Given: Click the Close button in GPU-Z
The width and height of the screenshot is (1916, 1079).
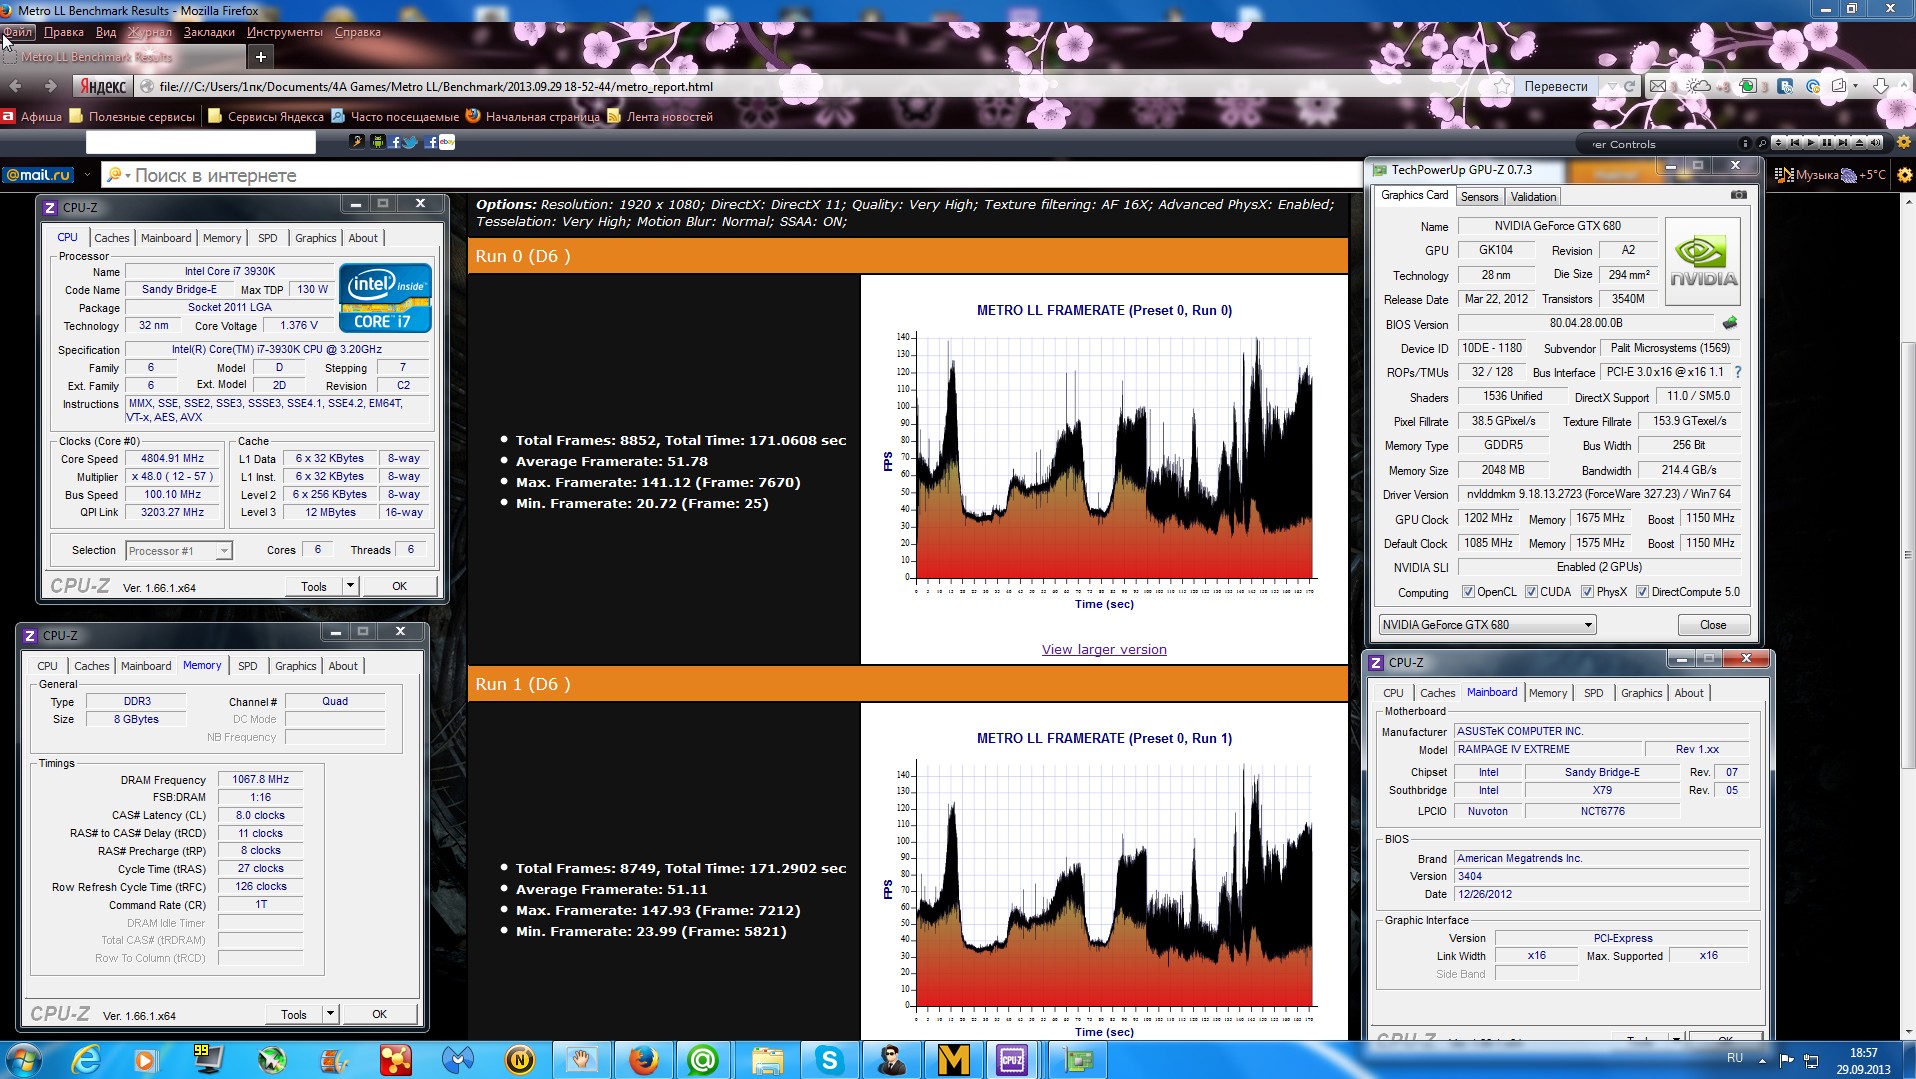Looking at the screenshot, I should pyautogui.click(x=1712, y=625).
